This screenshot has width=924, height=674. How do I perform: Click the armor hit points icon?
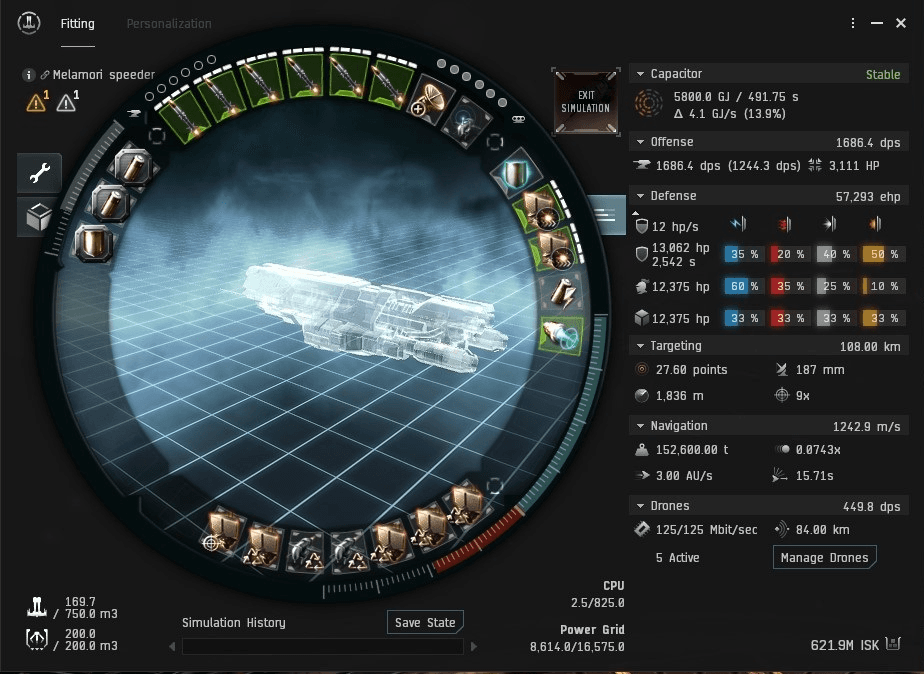pos(642,286)
